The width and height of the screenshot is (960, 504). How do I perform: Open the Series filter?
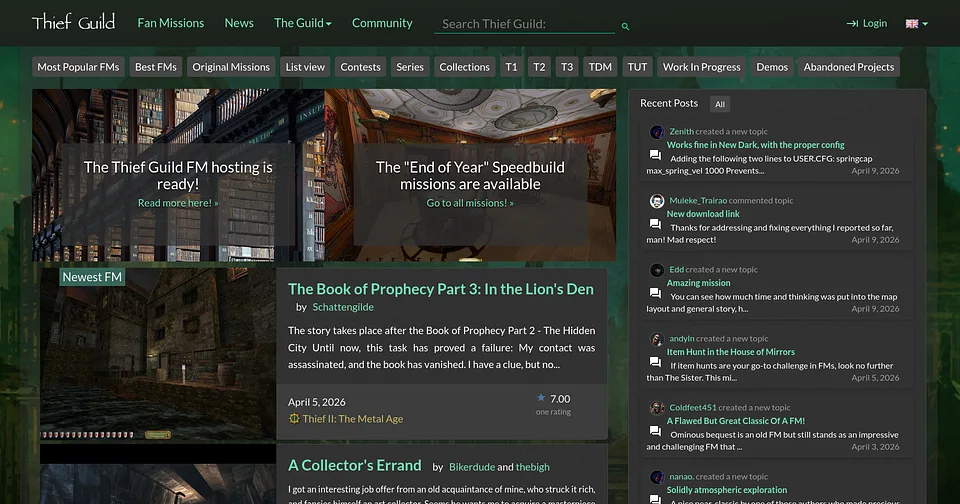point(410,67)
